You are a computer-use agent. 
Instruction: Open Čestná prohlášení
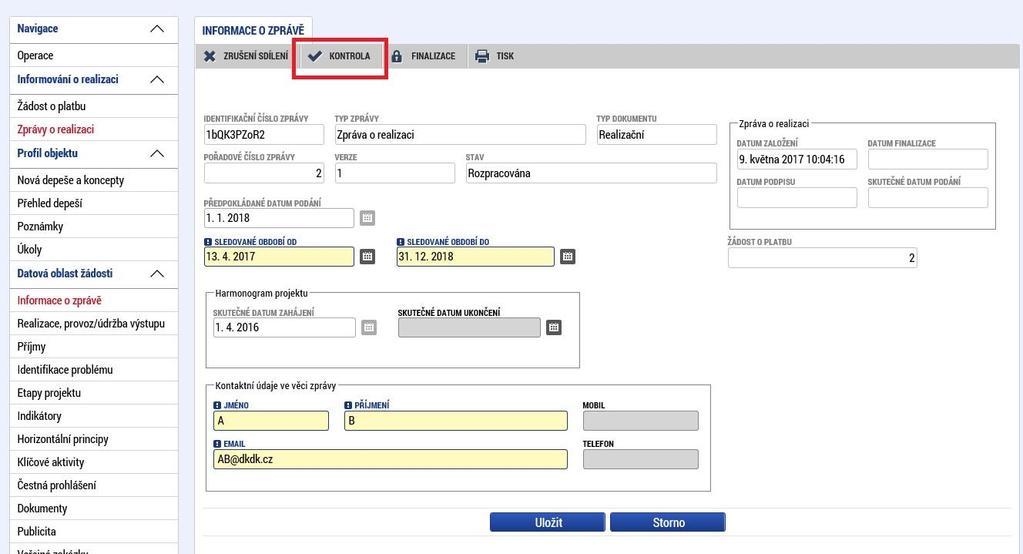click(x=94, y=485)
